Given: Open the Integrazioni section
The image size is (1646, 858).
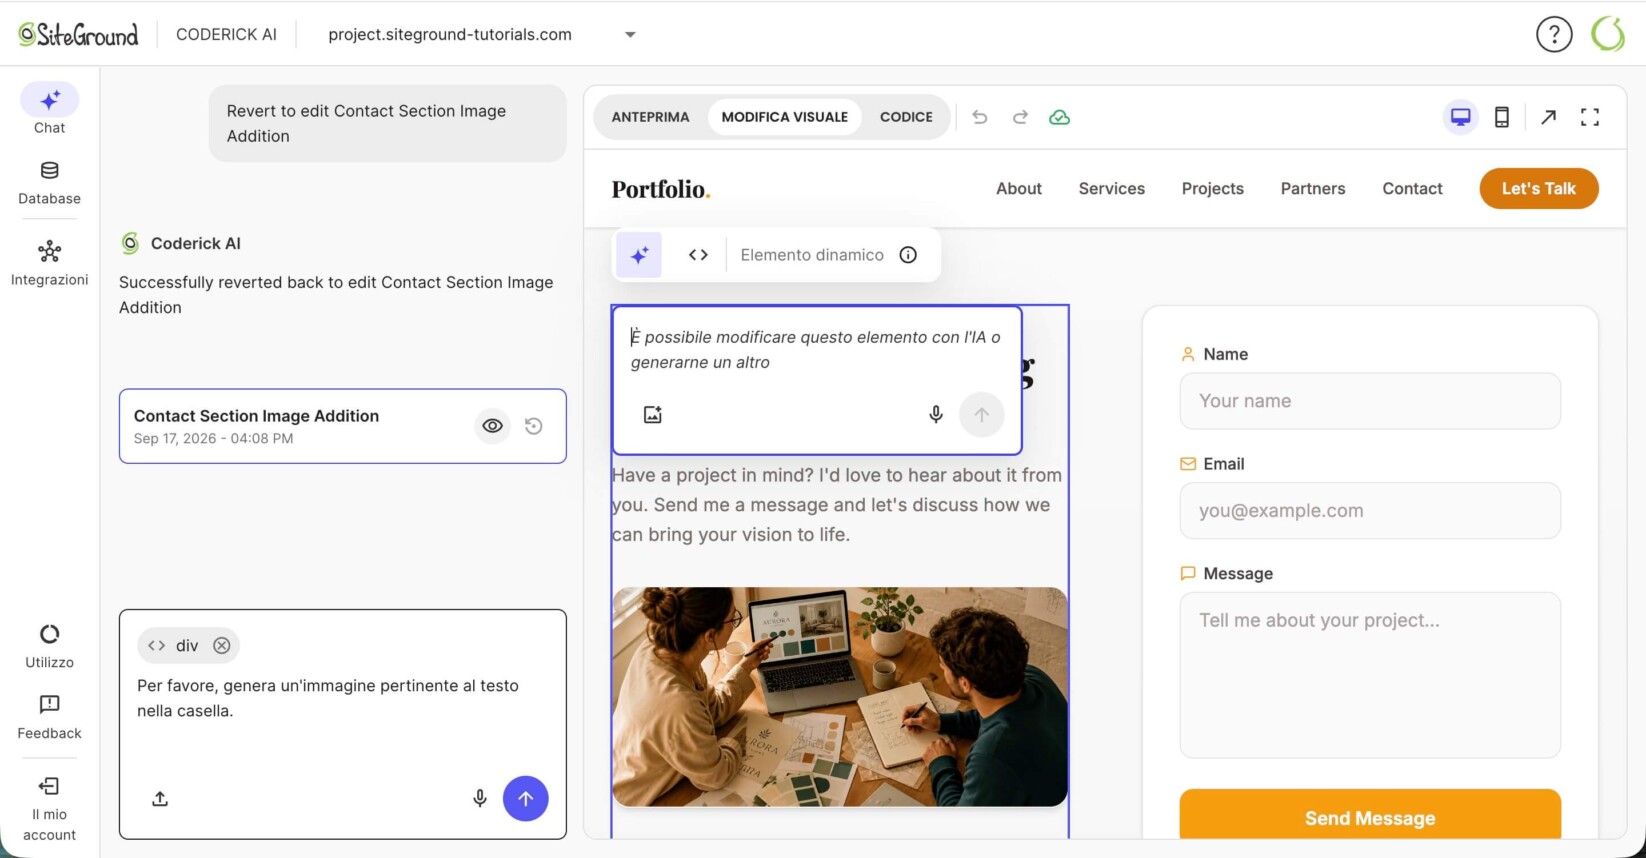Looking at the screenshot, I should tap(49, 263).
